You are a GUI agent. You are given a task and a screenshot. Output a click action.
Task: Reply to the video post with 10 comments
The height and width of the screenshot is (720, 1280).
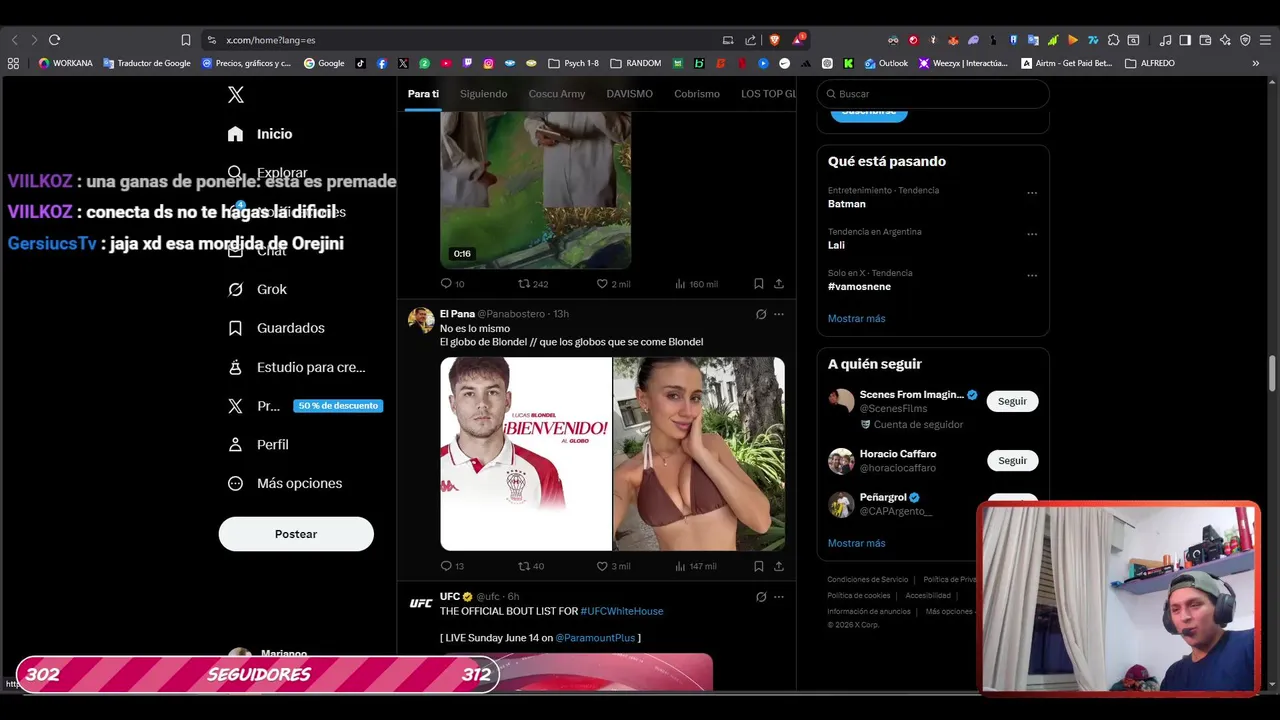click(x=453, y=284)
